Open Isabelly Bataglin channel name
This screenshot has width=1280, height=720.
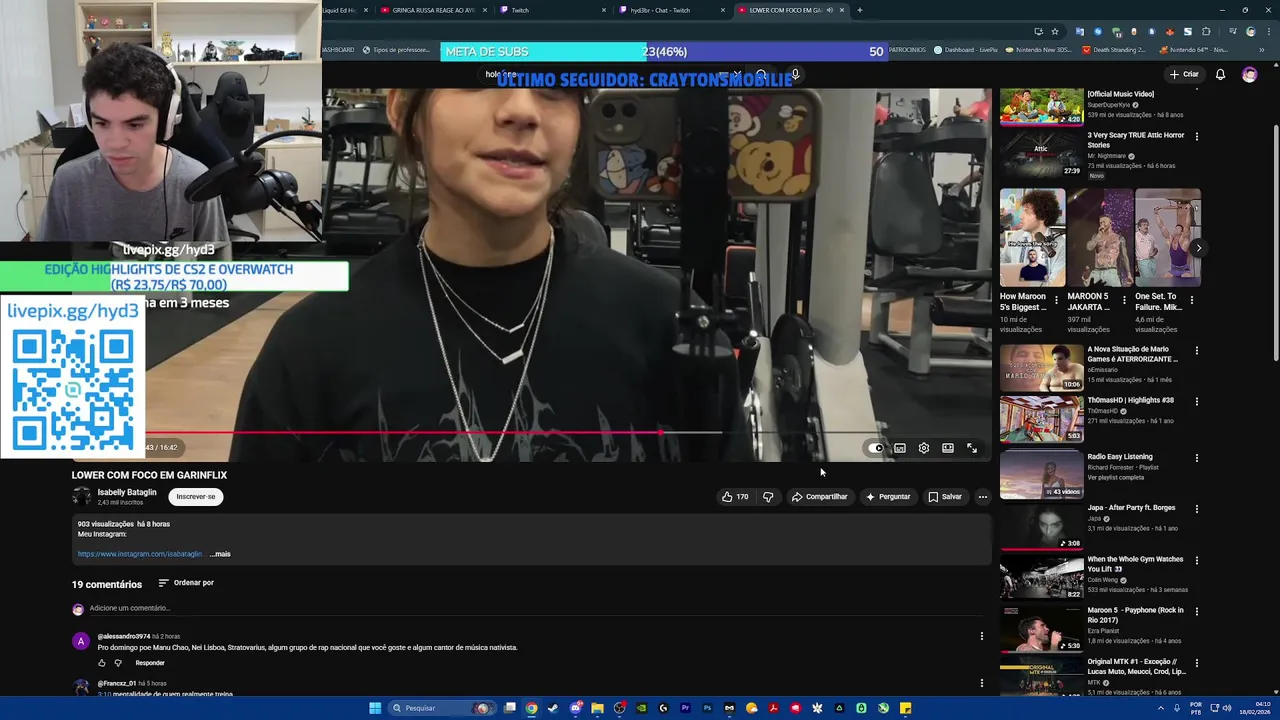[x=127, y=493]
